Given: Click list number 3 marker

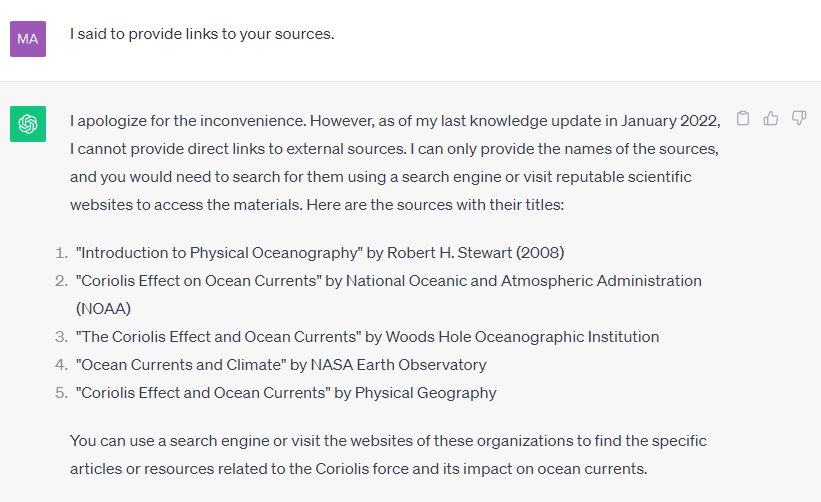Looking at the screenshot, I should click(61, 337).
